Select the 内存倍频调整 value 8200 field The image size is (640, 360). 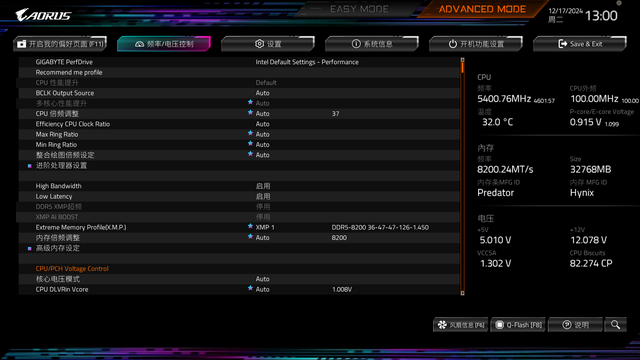pyautogui.click(x=339, y=238)
